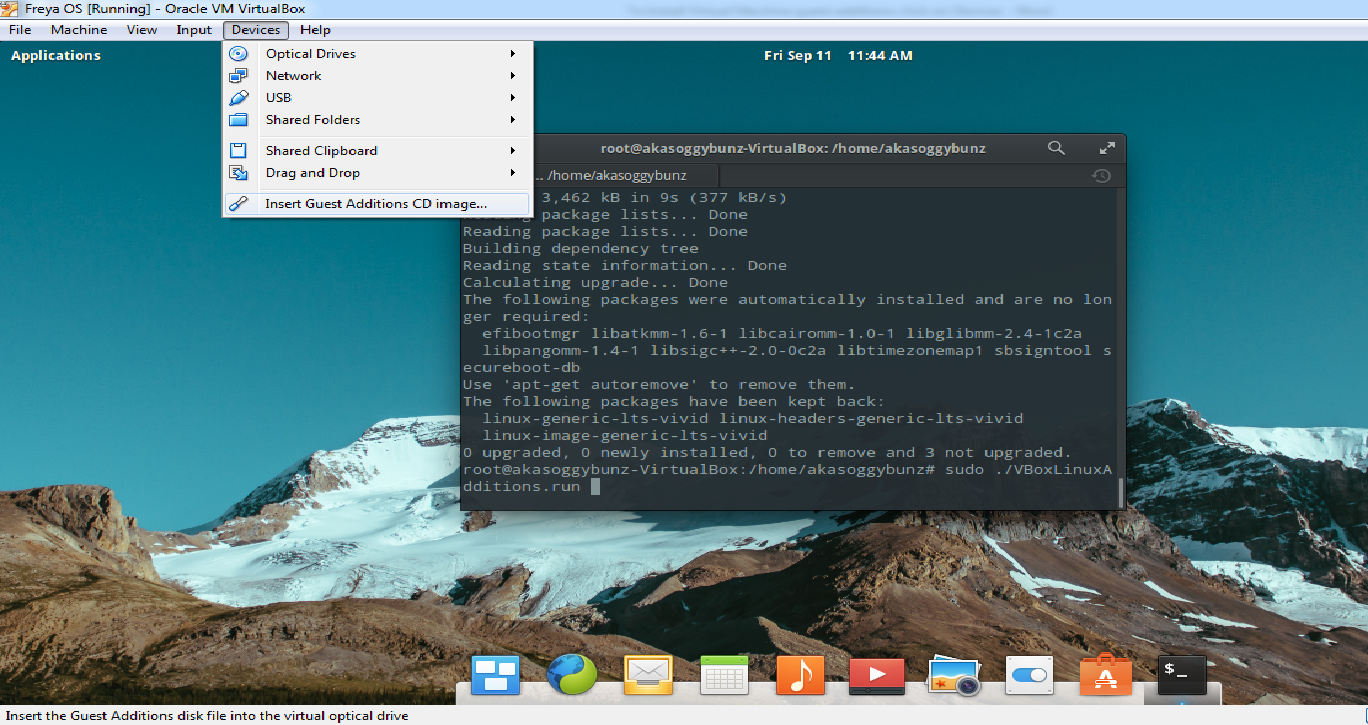Open the Shared Clipboard submenu
The height and width of the screenshot is (725, 1368).
(x=377, y=151)
